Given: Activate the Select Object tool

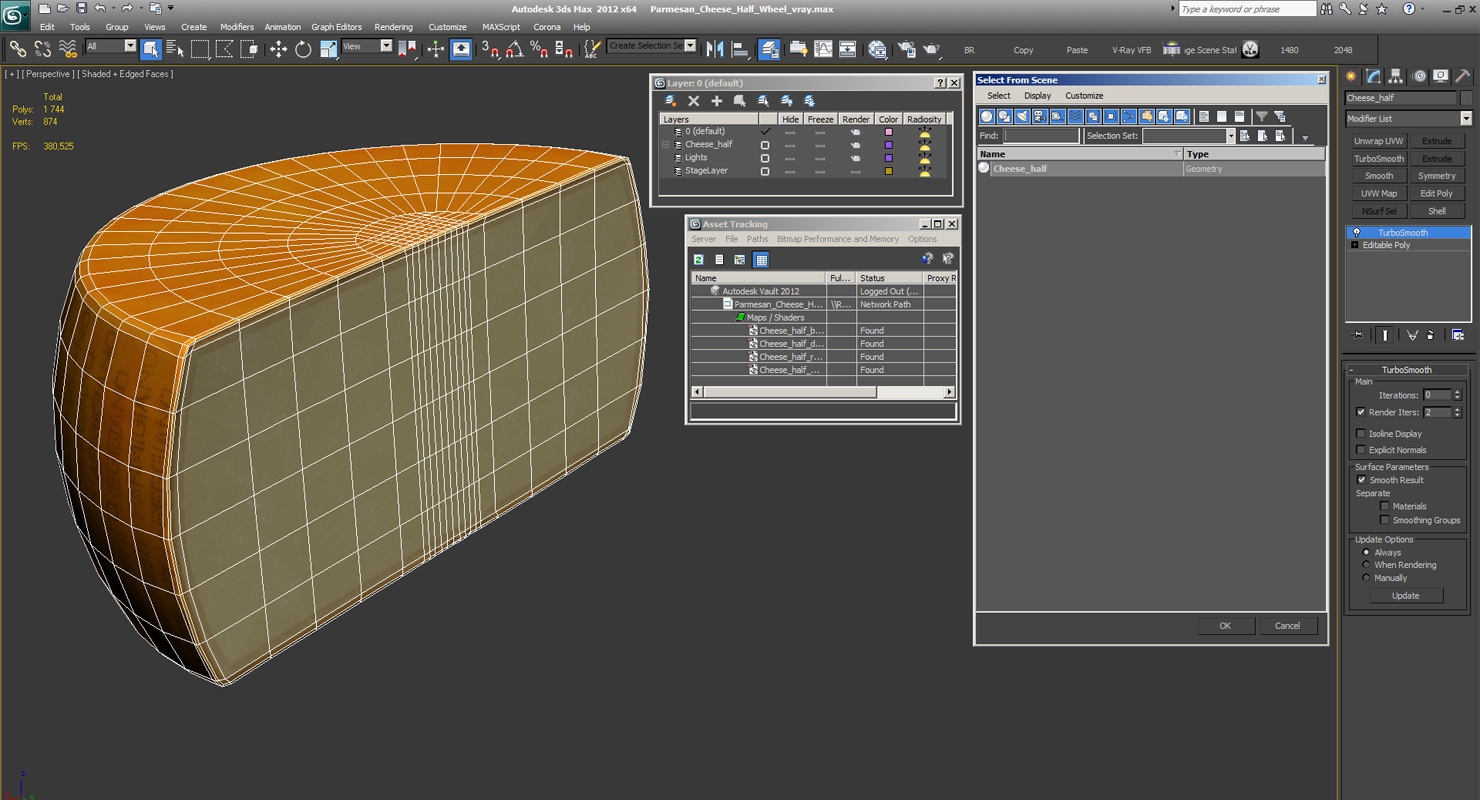Looking at the screenshot, I should click(151, 48).
